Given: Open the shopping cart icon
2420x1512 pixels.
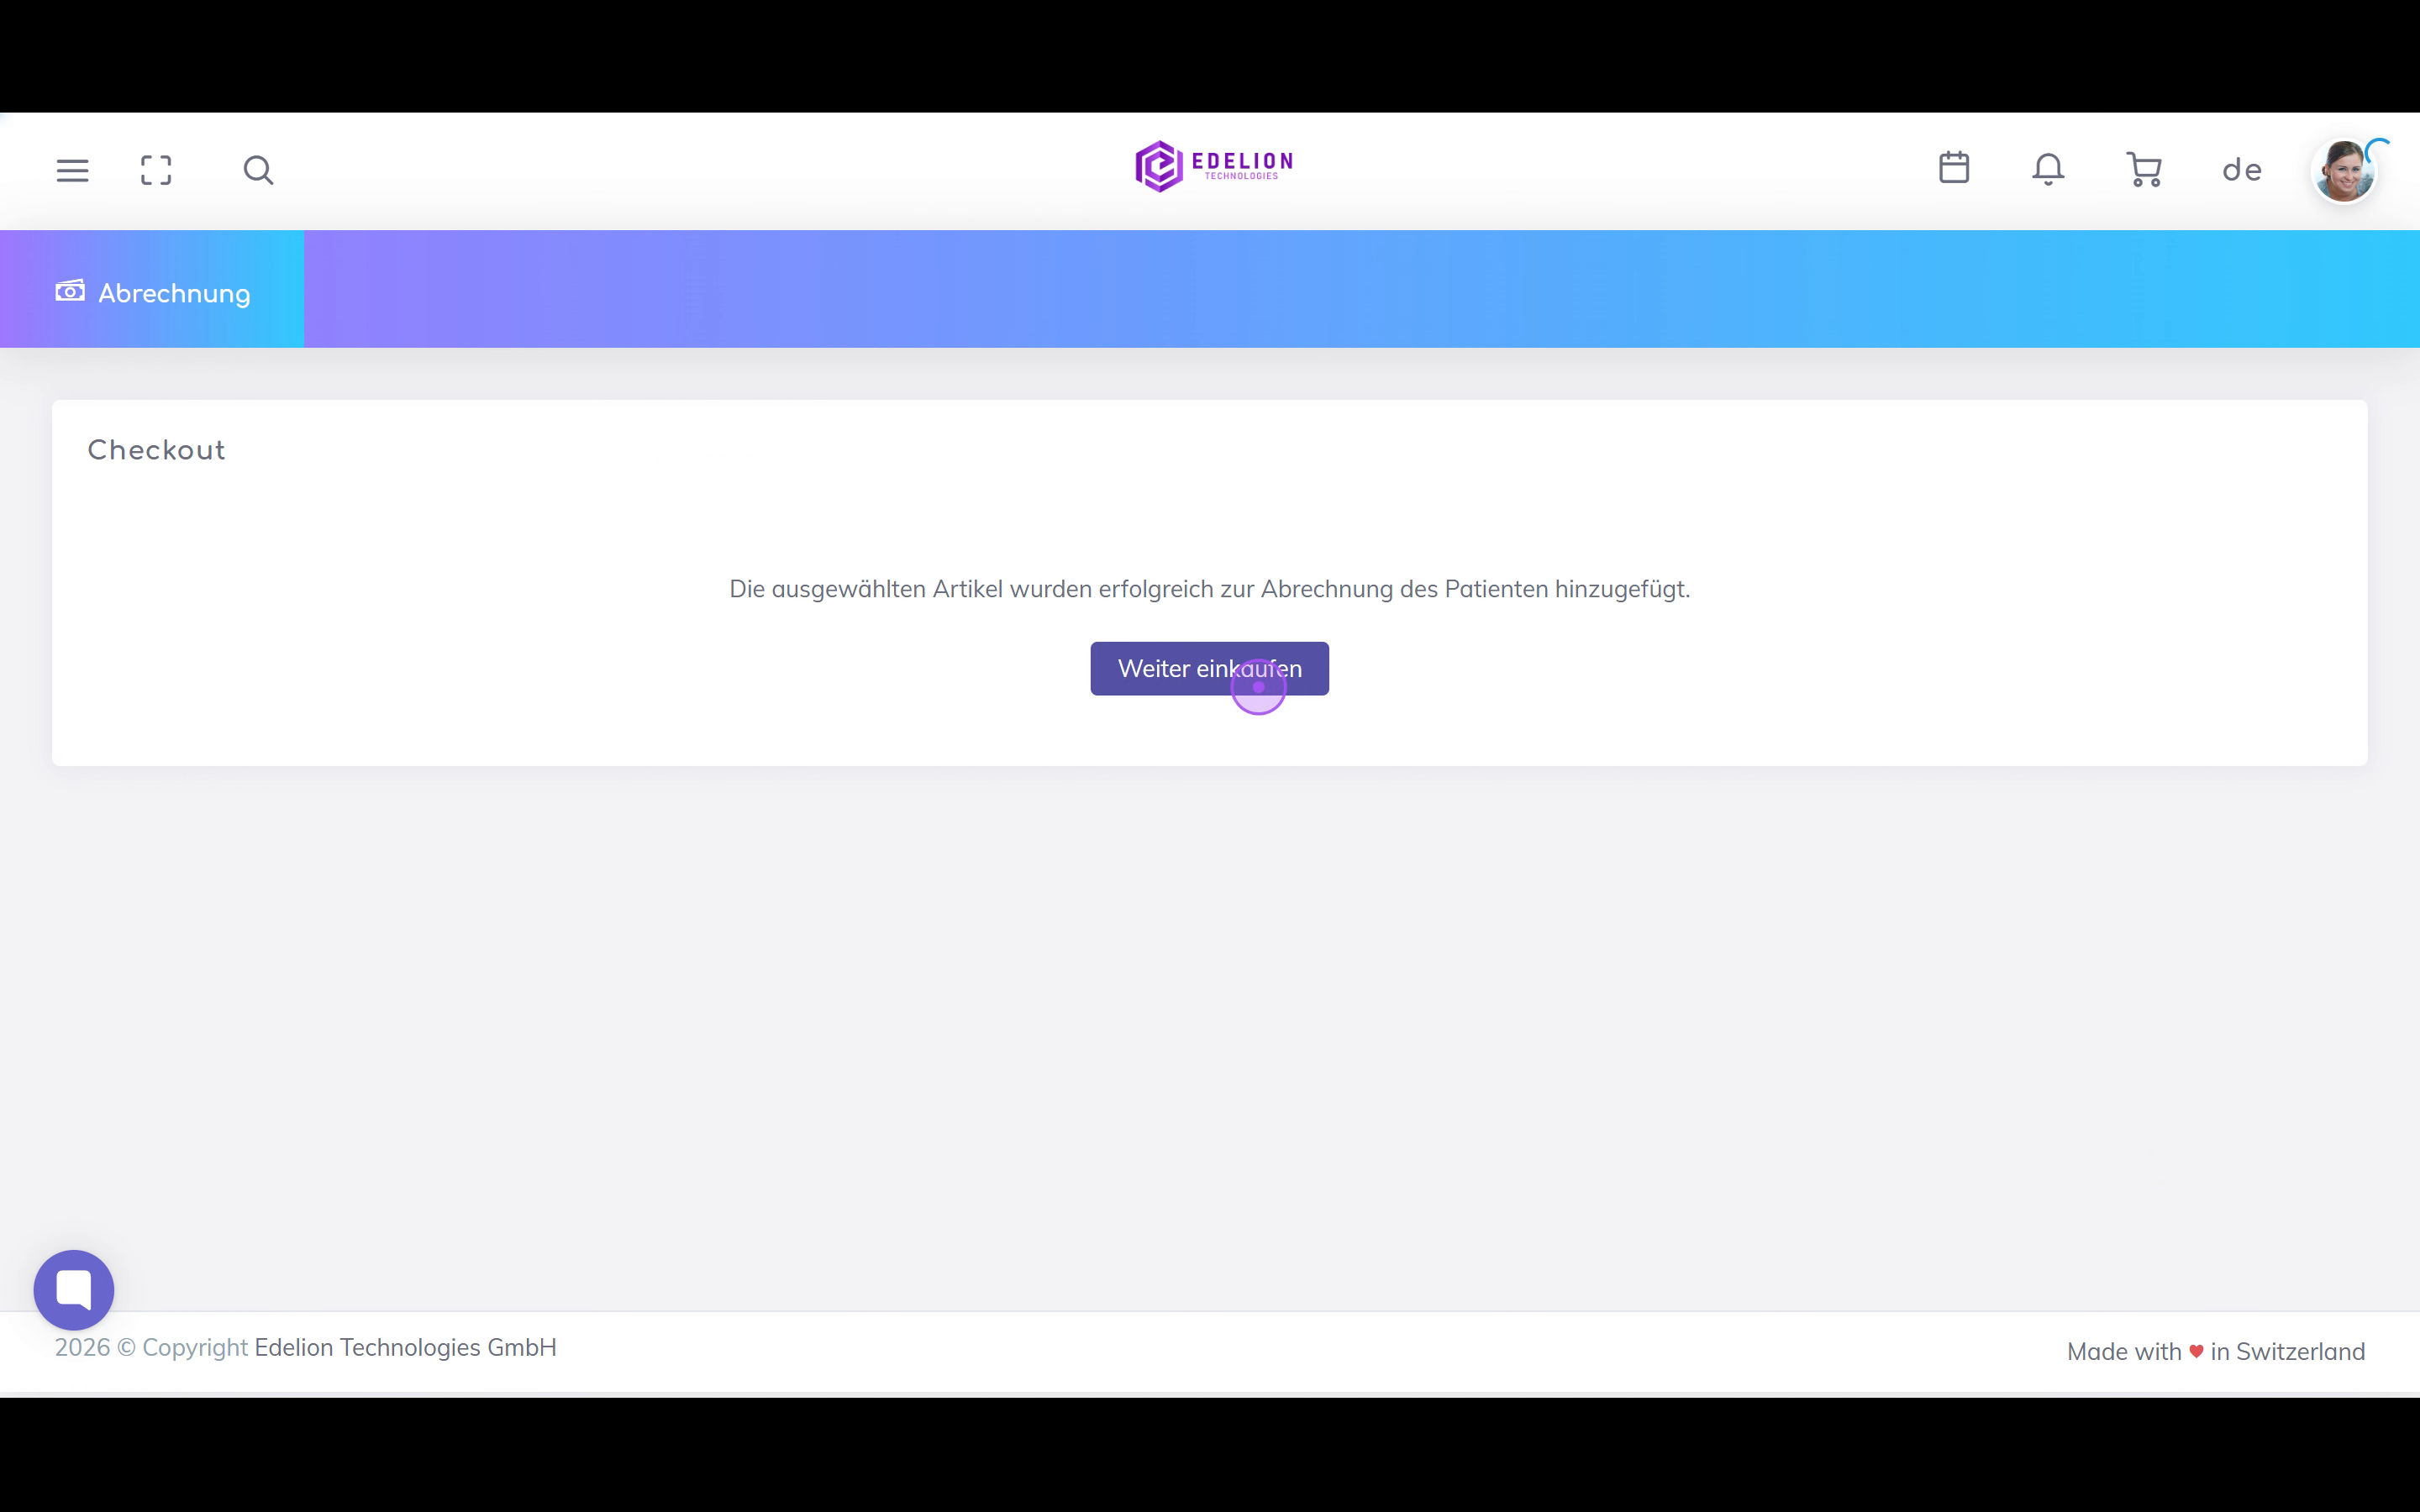Looking at the screenshot, I should [x=2144, y=169].
